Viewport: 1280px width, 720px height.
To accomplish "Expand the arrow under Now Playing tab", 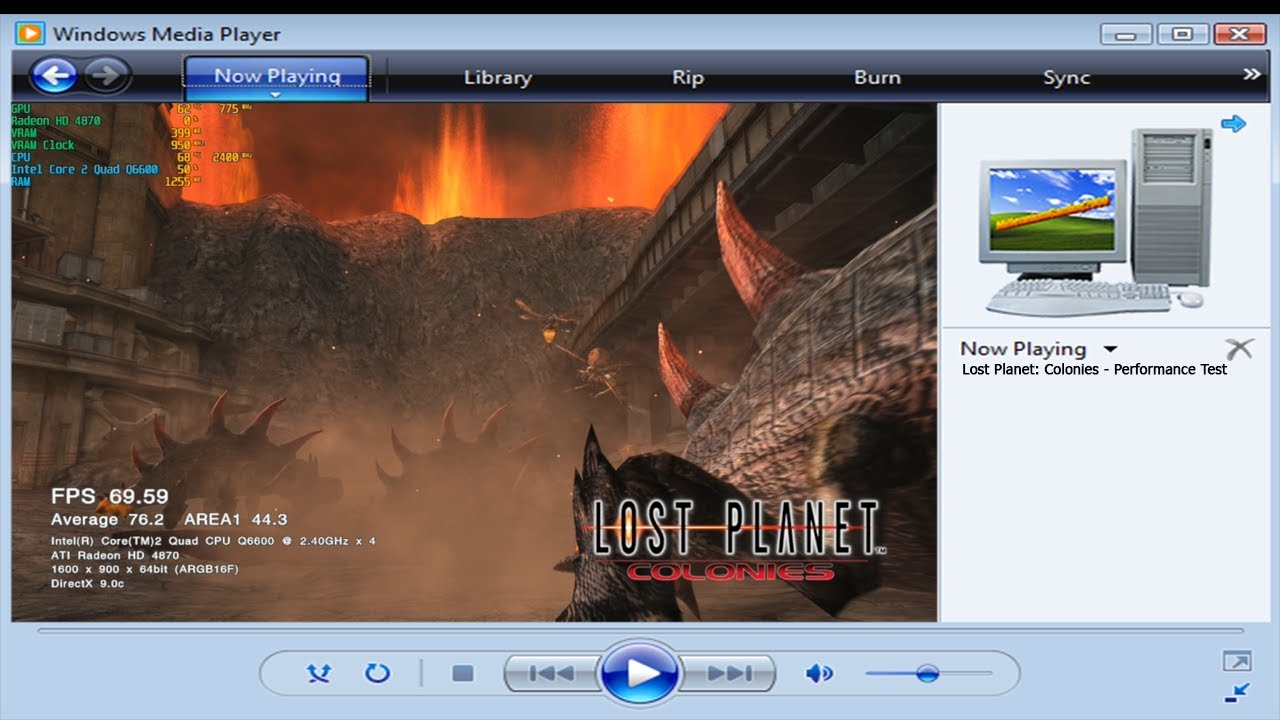I will point(277,96).
